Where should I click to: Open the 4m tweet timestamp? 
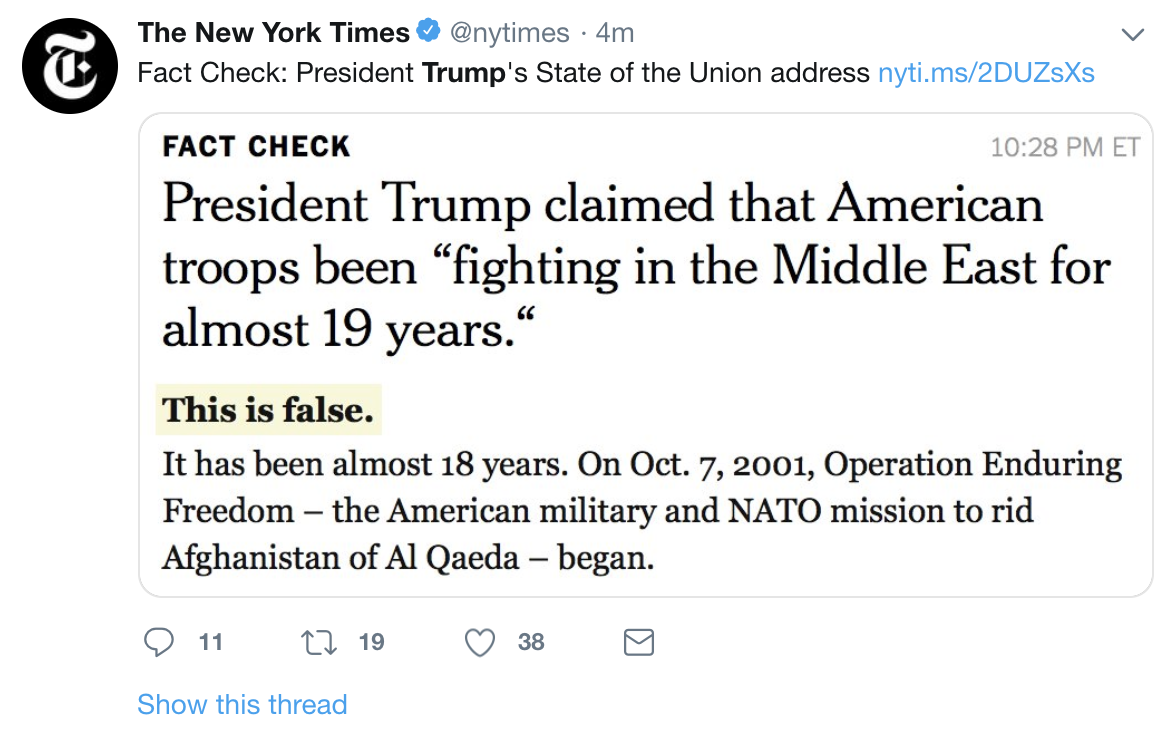click(x=615, y=33)
